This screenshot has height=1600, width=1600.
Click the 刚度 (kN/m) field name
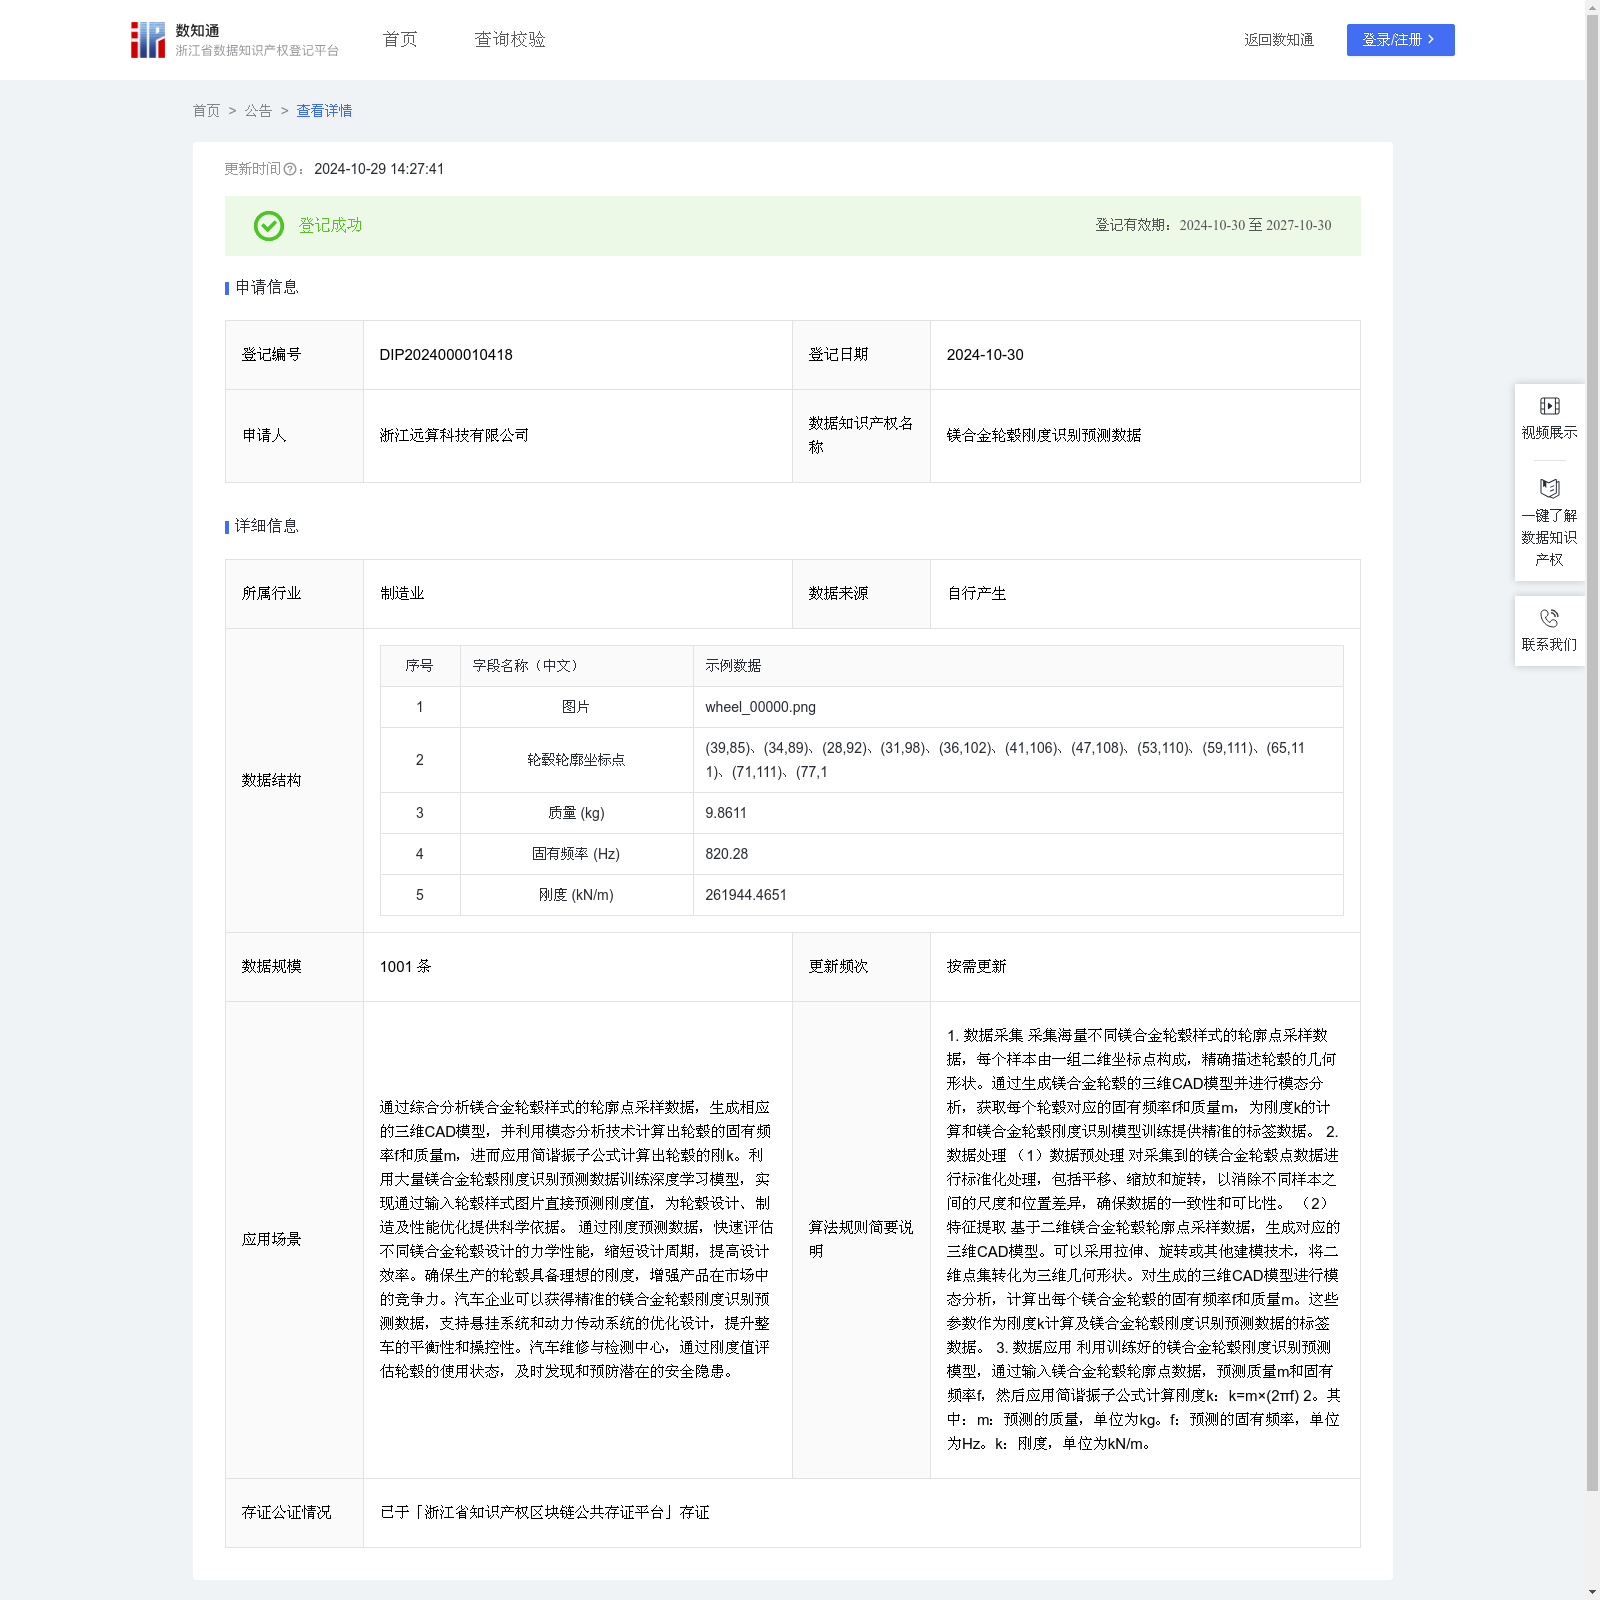tap(576, 895)
